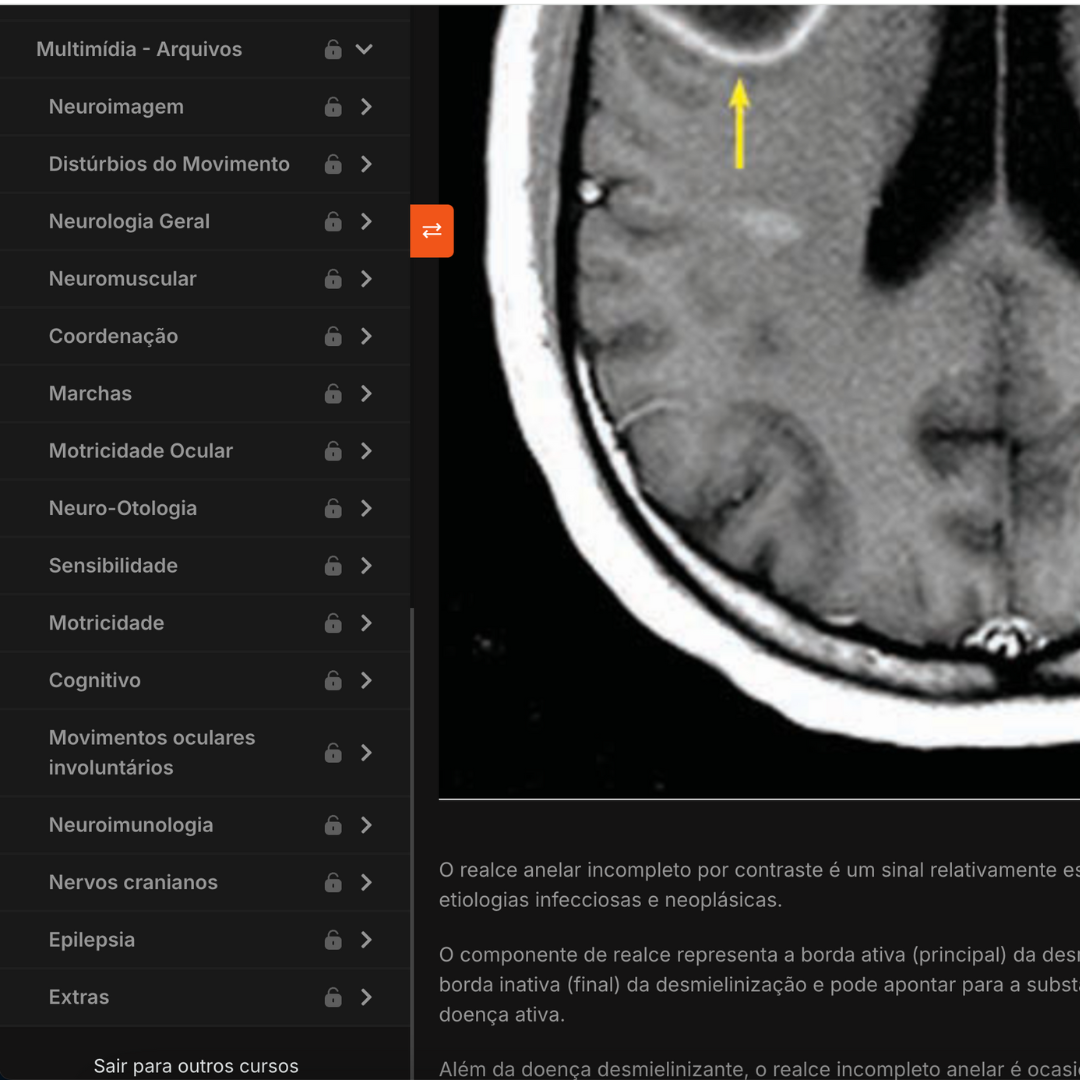Select the Neuro-Otologia category label
The height and width of the screenshot is (1080, 1080).
[123, 508]
